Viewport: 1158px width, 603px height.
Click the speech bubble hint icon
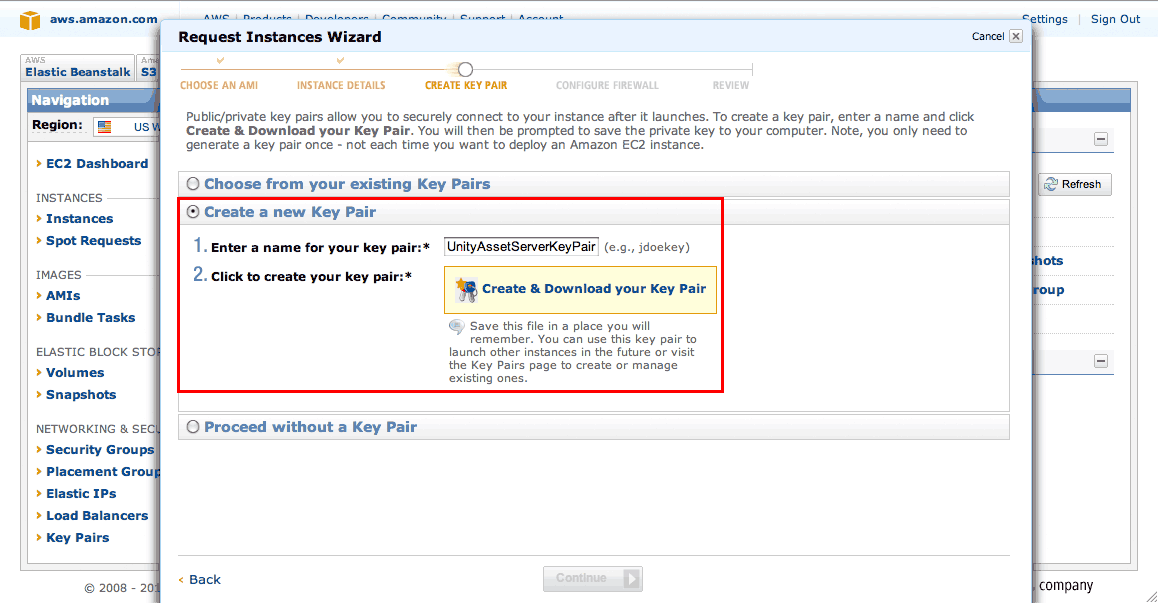[x=456, y=327]
